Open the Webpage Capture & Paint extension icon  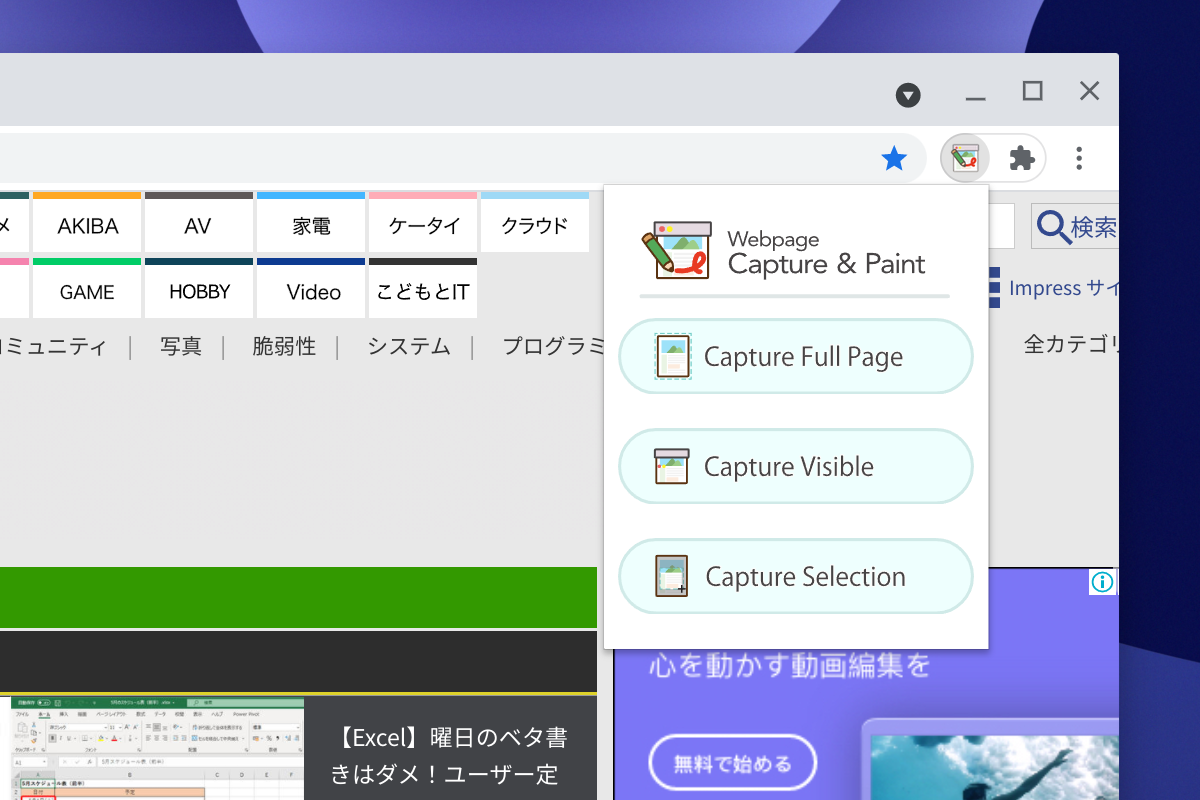[x=963, y=158]
